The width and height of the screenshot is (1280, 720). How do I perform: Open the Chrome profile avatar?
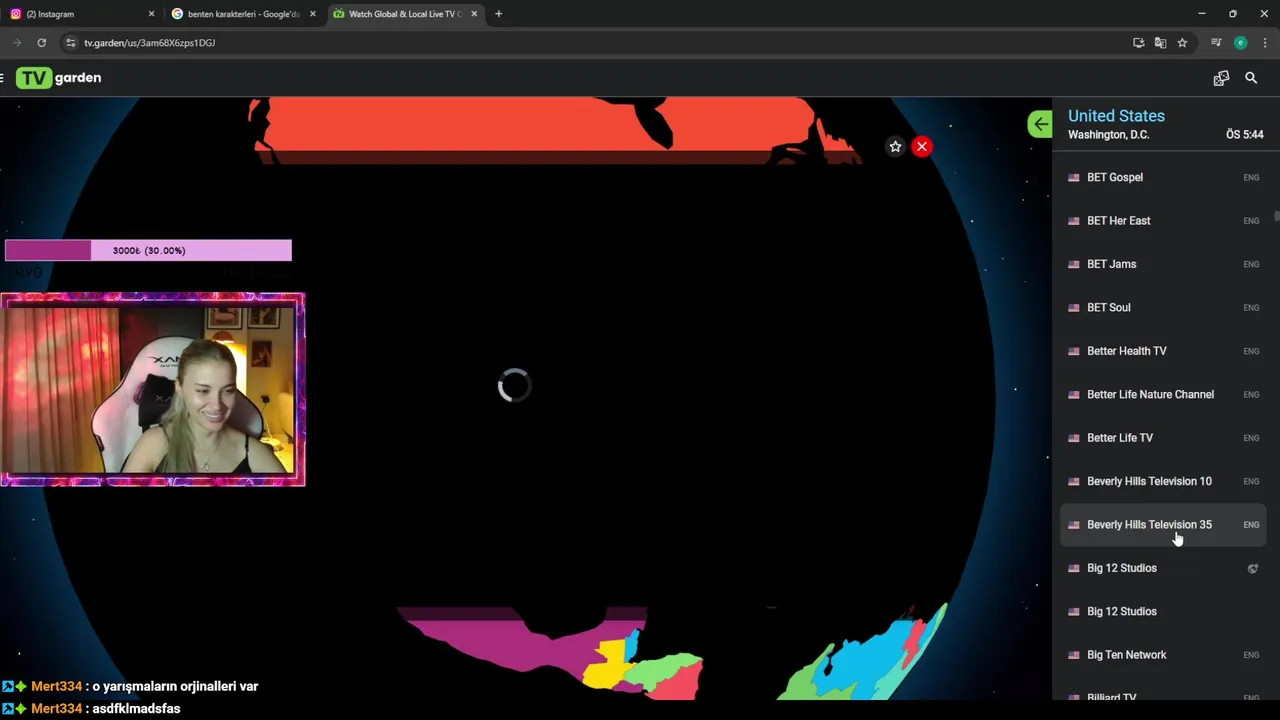point(1240,43)
